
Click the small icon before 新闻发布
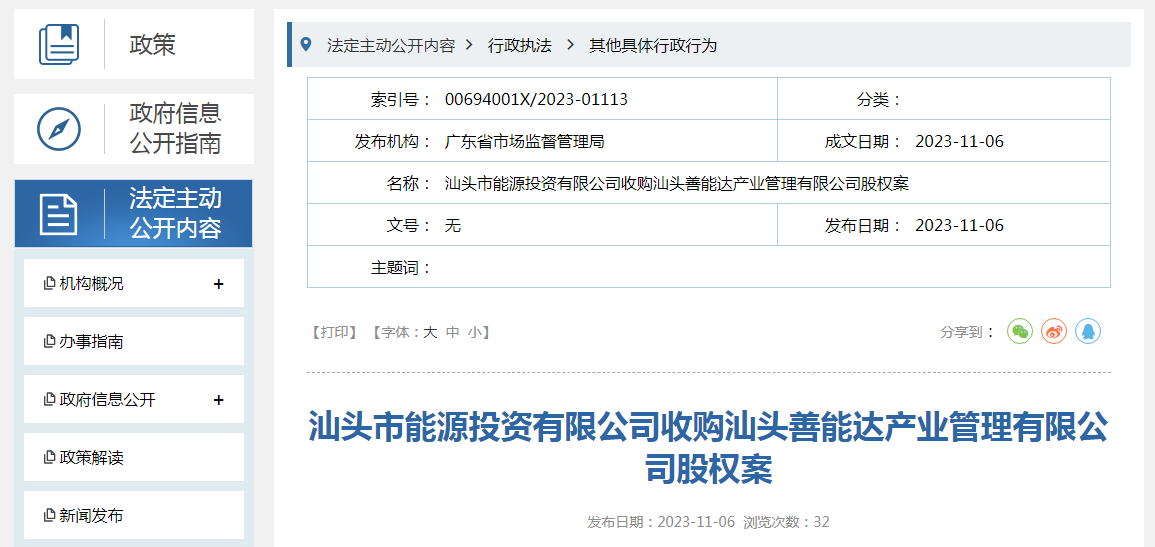pos(50,515)
